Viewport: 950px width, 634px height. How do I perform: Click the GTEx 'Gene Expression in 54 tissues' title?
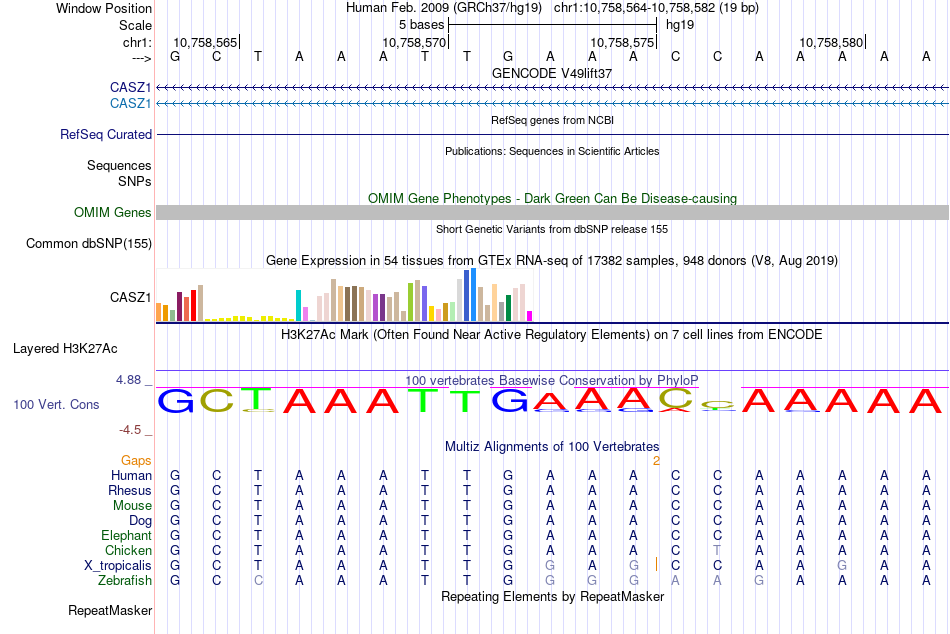point(552,261)
